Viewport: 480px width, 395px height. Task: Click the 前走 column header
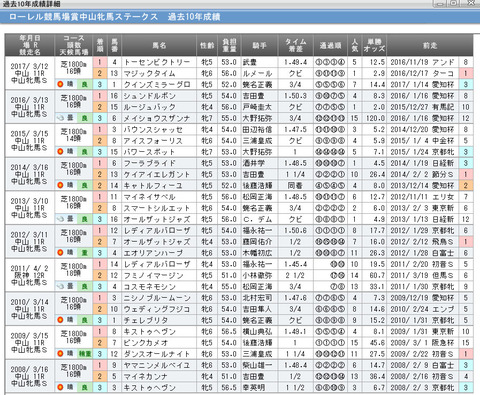tap(430, 45)
